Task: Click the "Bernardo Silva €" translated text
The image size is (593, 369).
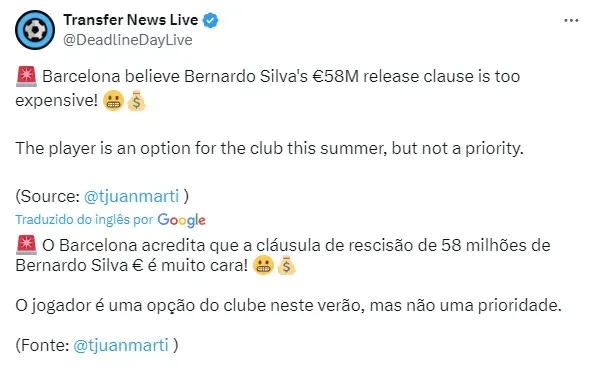Action: [79, 265]
